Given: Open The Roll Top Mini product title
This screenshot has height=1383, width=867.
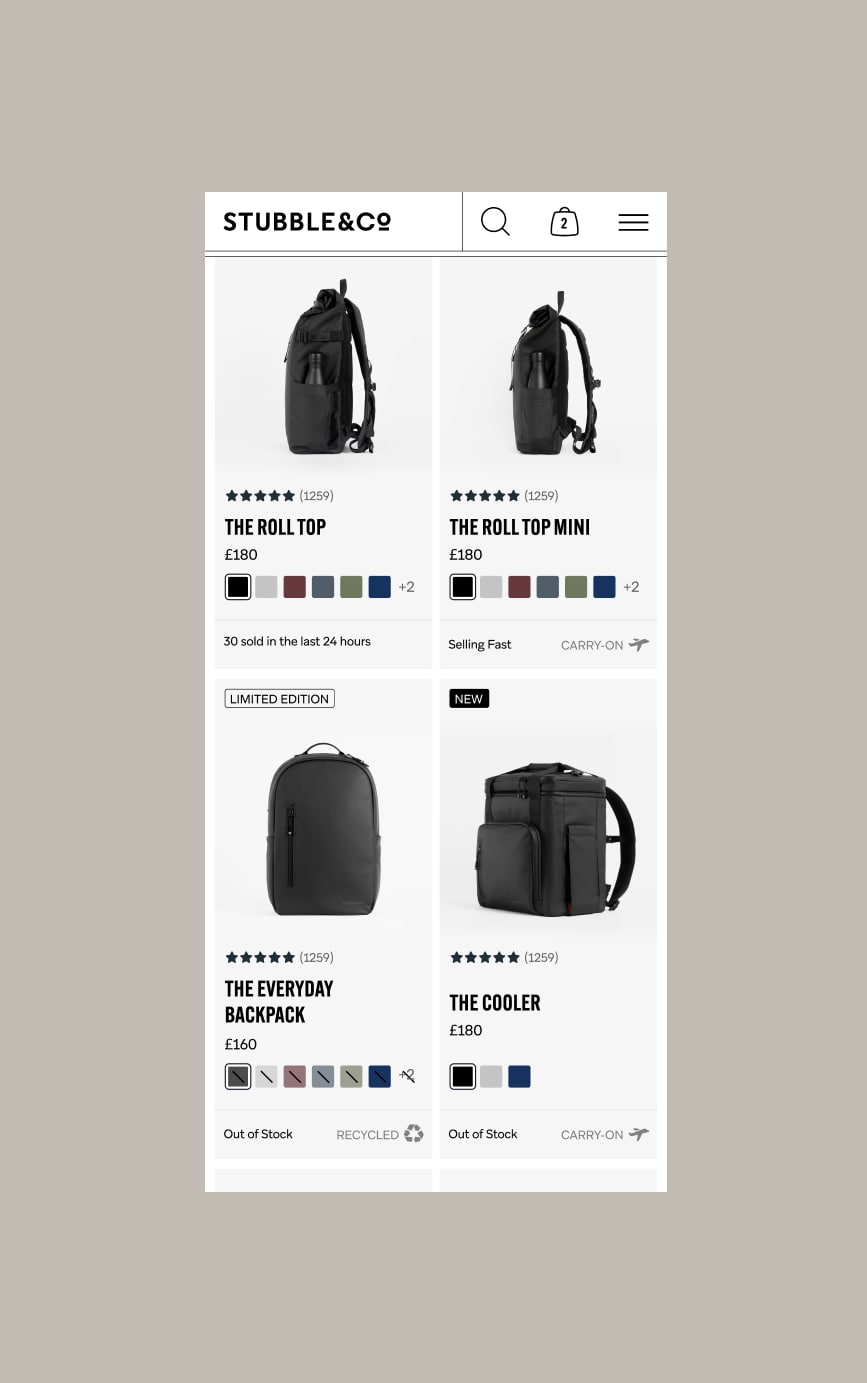Looking at the screenshot, I should [x=520, y=527].
